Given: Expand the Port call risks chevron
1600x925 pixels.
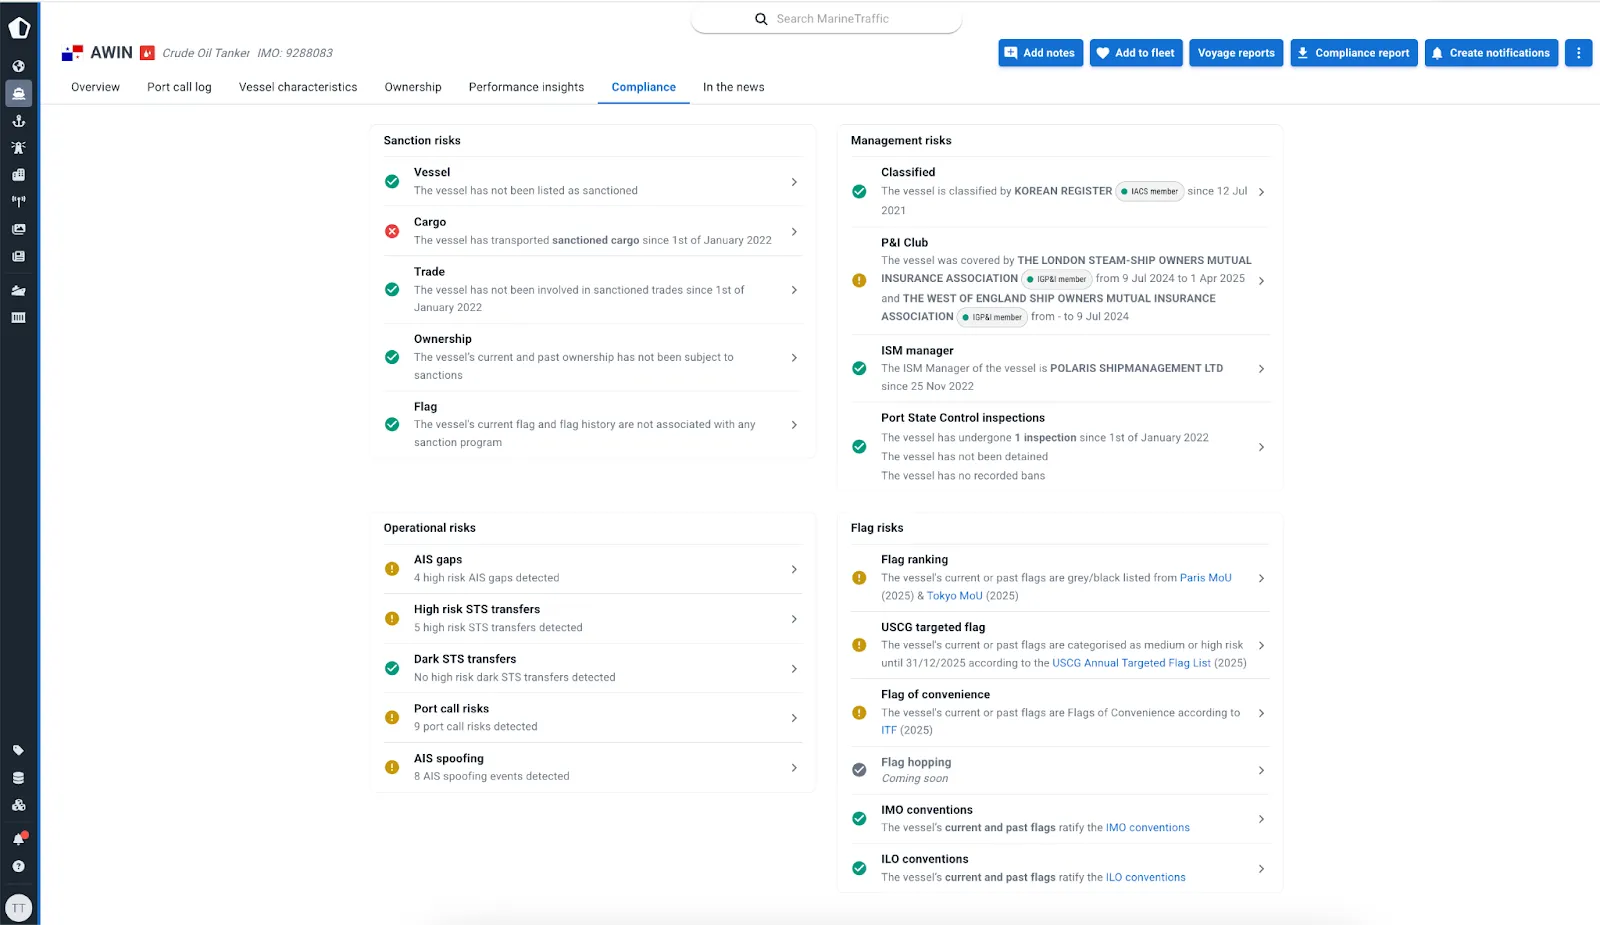Looking at the screenshot, I should tap(794, 718).
